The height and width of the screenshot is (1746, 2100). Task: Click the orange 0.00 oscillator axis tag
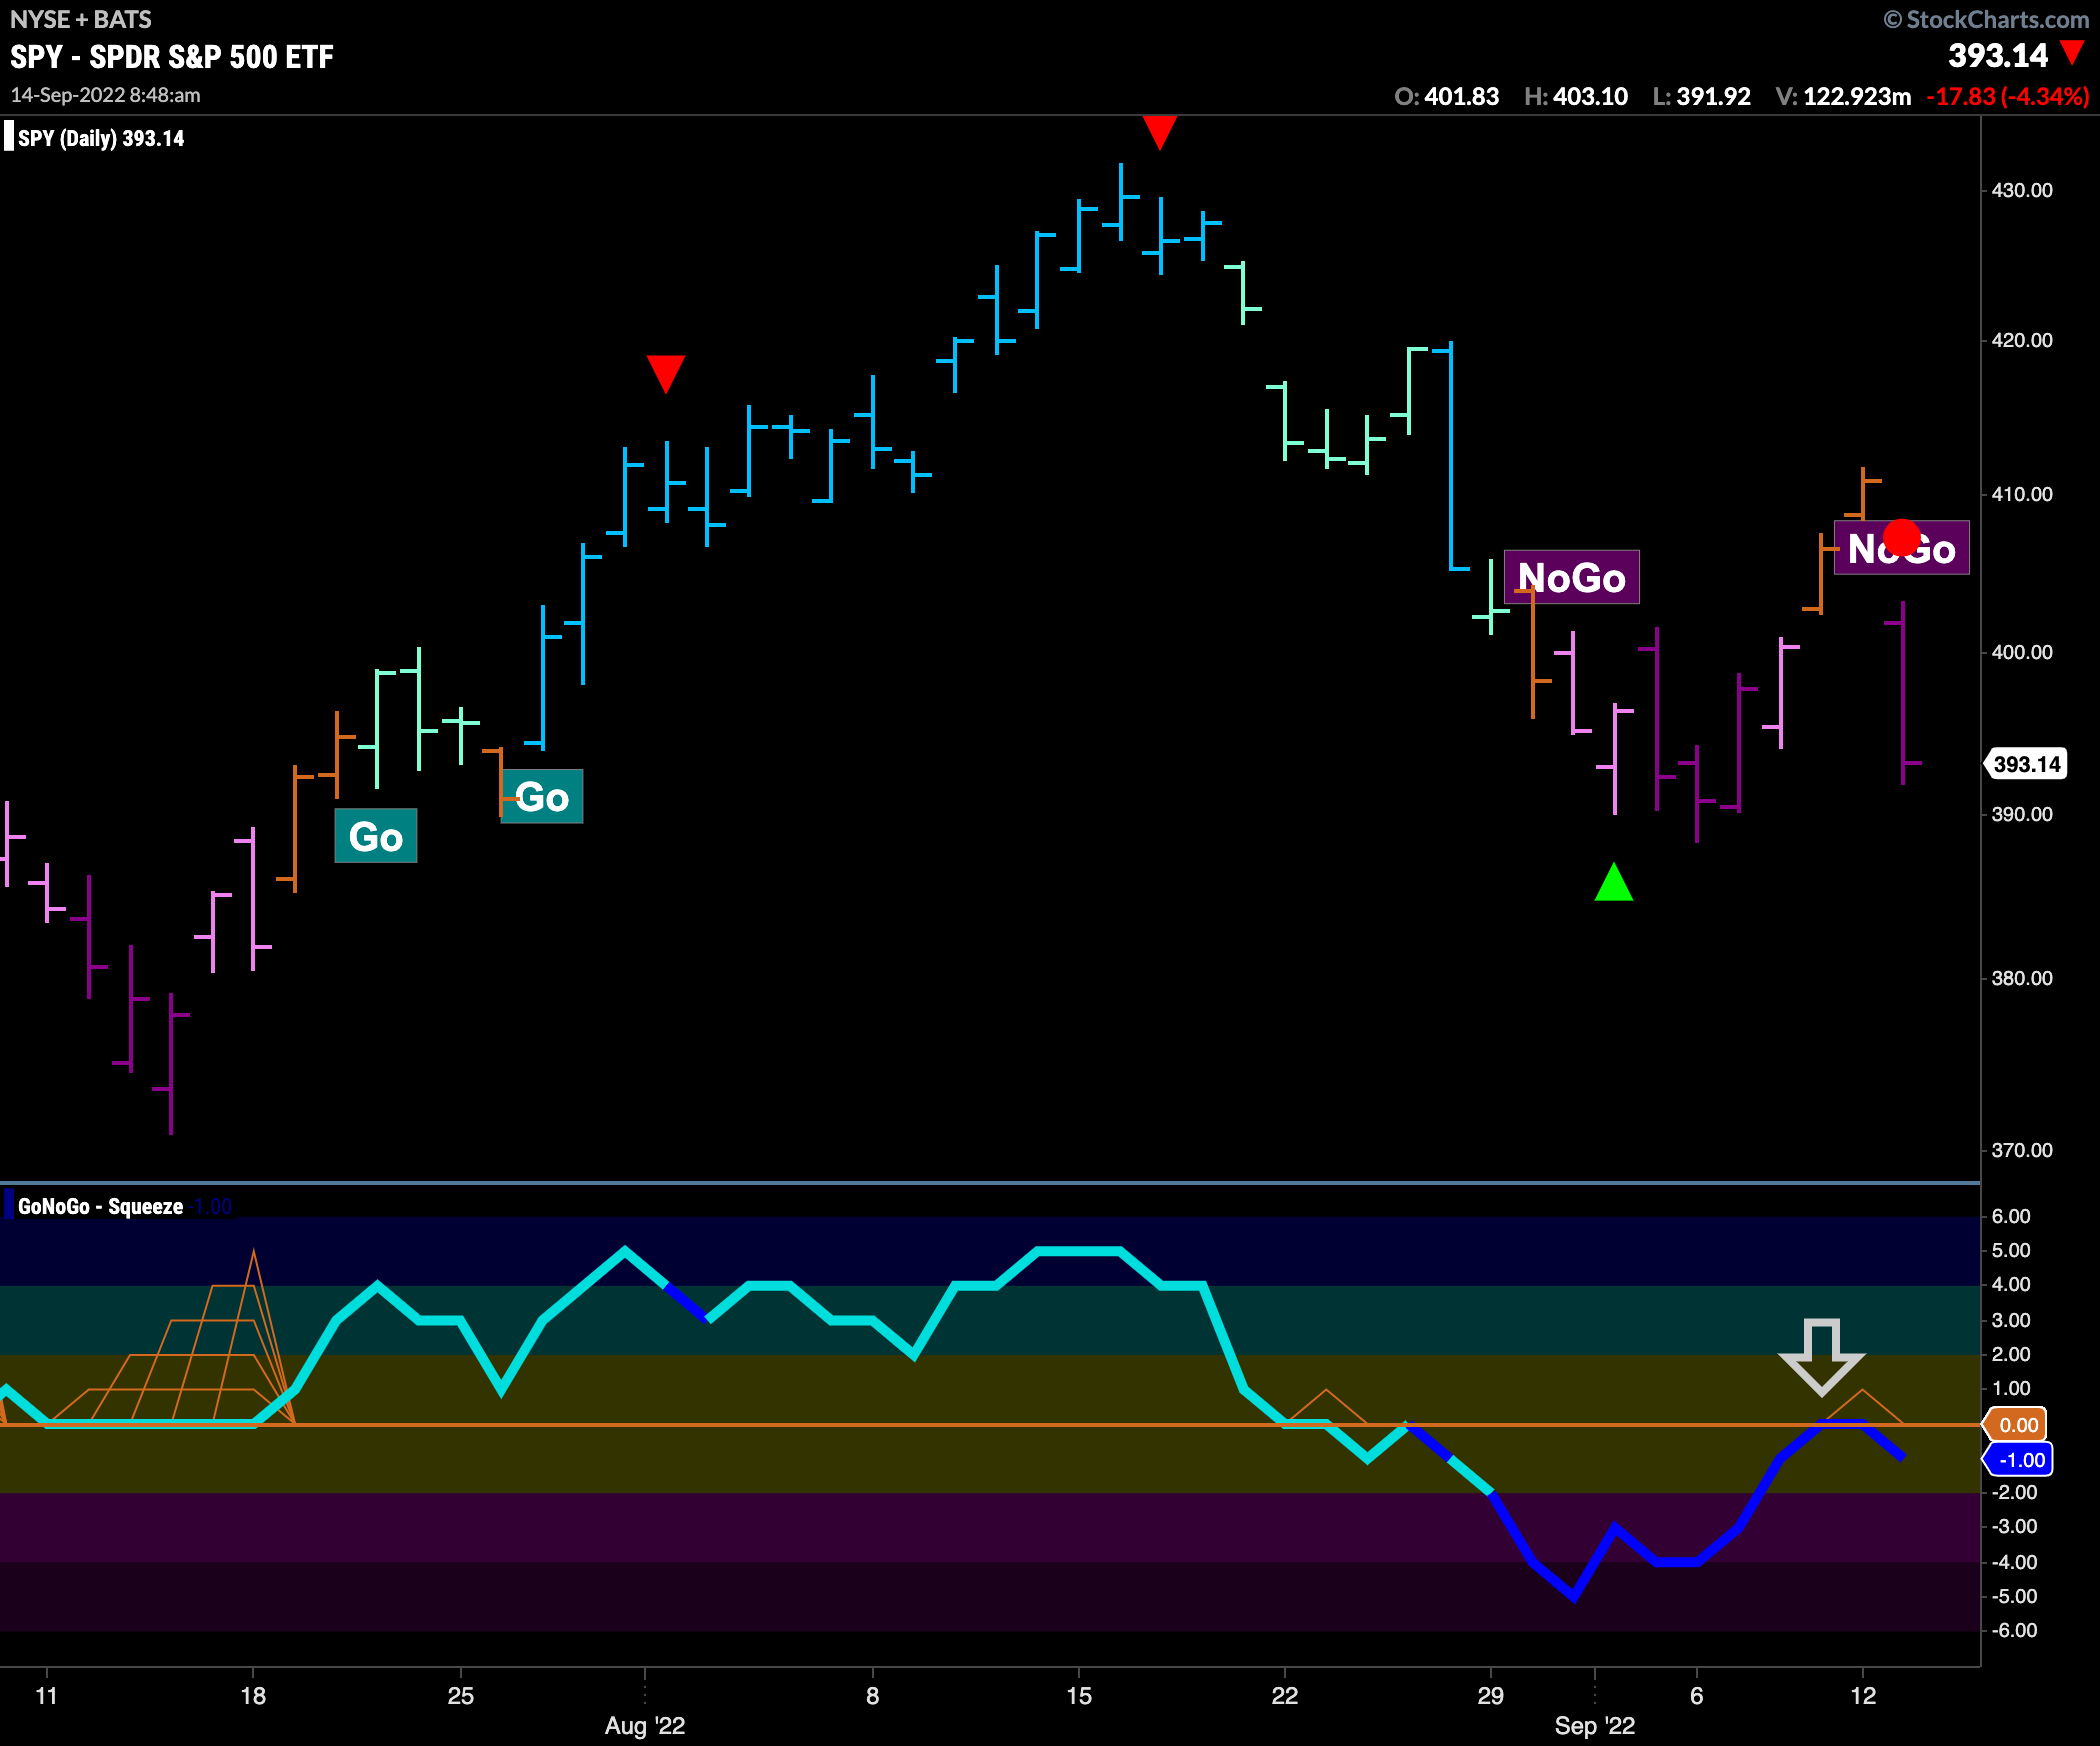[x=2017, y=1425]
